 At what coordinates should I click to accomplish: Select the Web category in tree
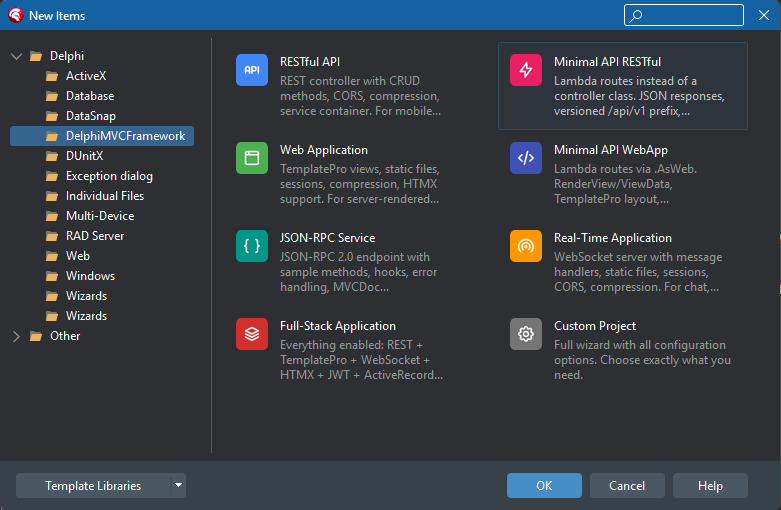point(78,256)
